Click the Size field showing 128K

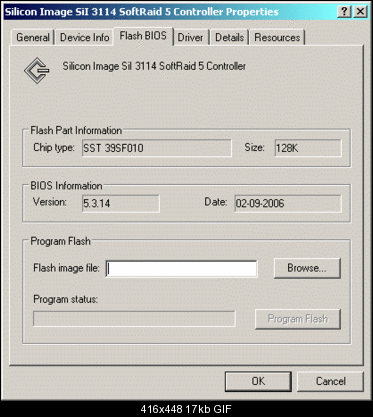(308, 148)
